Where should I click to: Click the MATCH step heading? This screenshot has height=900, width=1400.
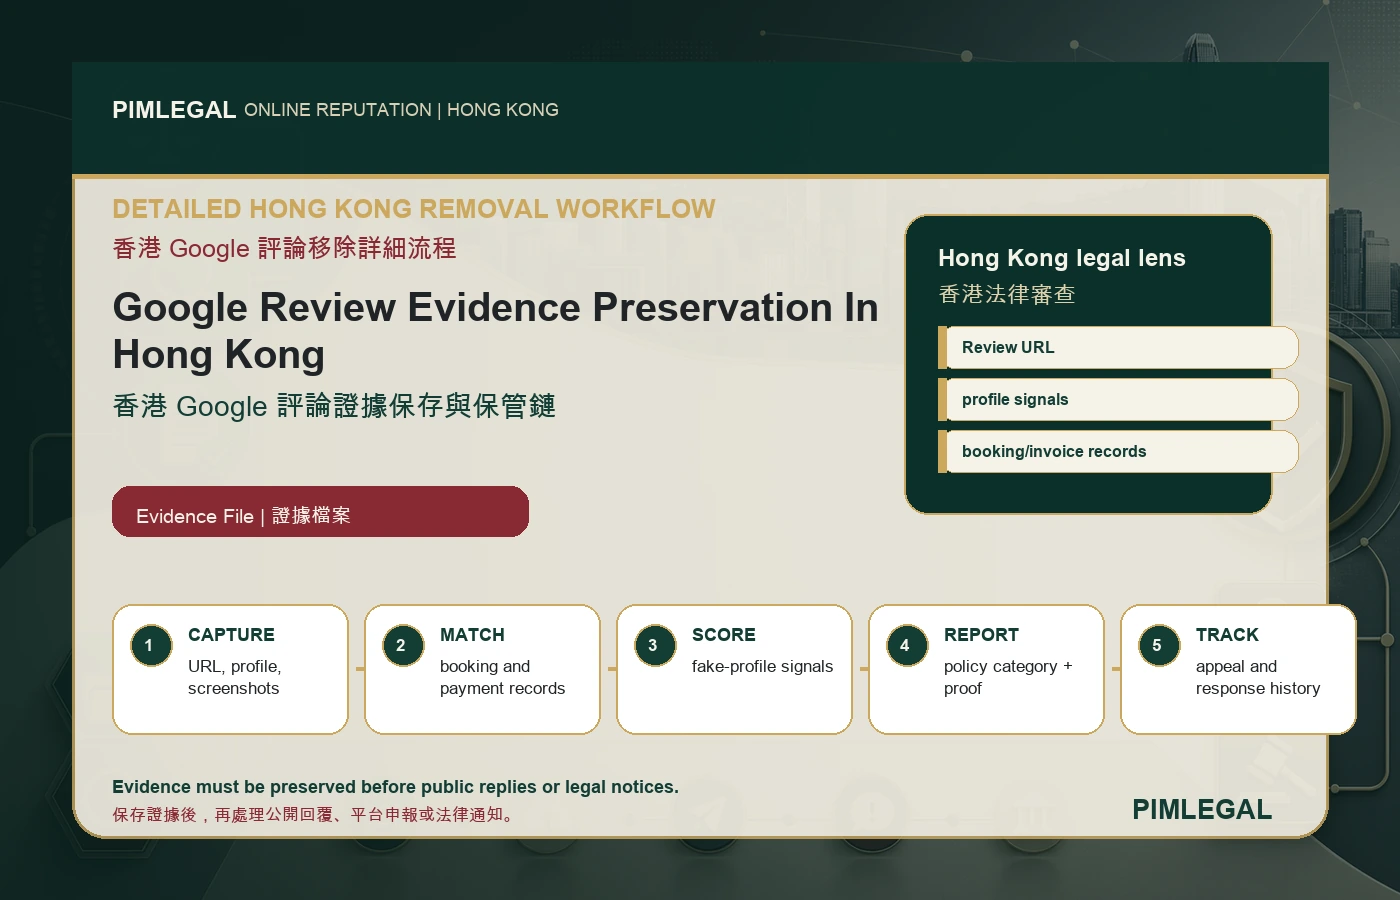coord(472,635)
